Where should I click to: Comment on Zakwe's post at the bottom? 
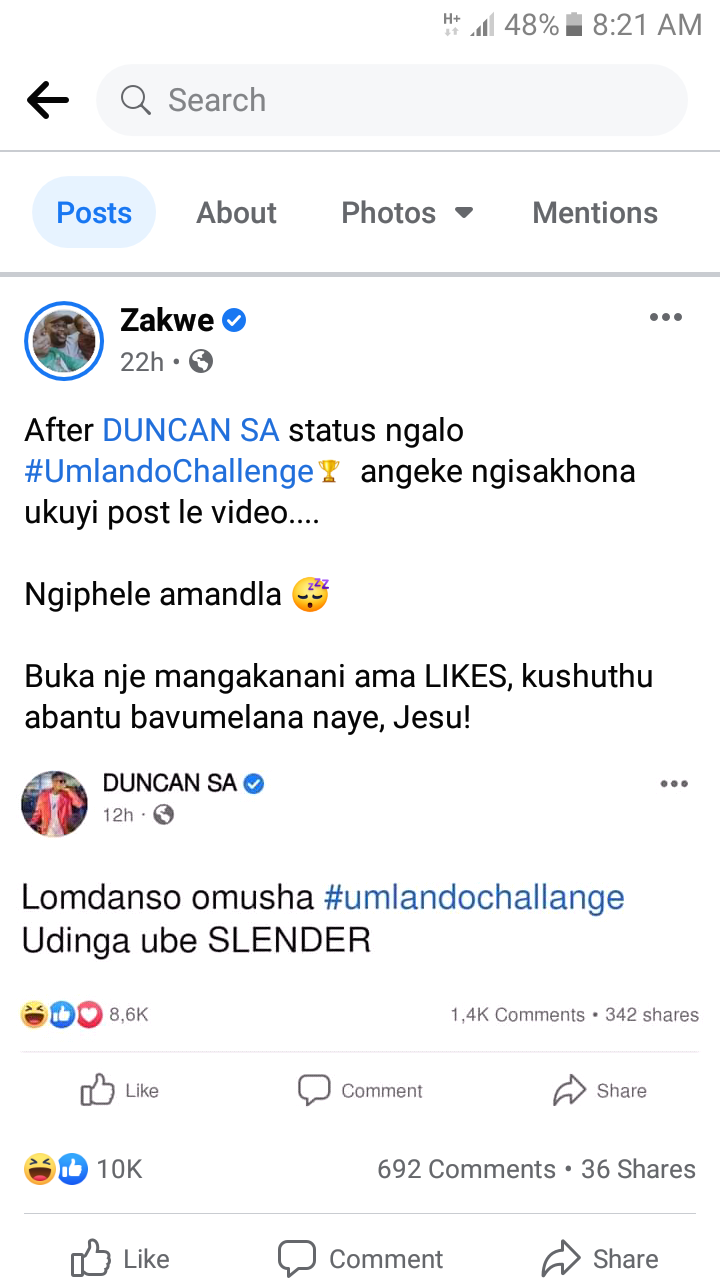360,1259
